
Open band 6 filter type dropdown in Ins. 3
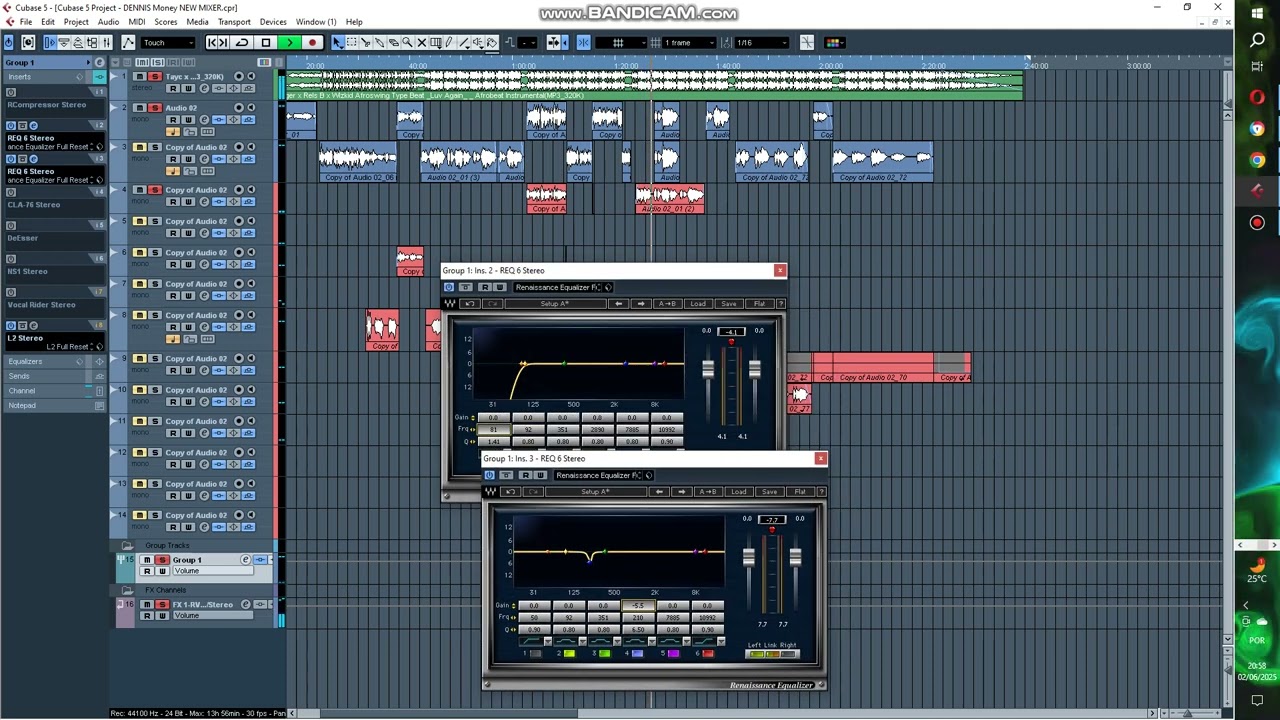click(x=721, y=642)
